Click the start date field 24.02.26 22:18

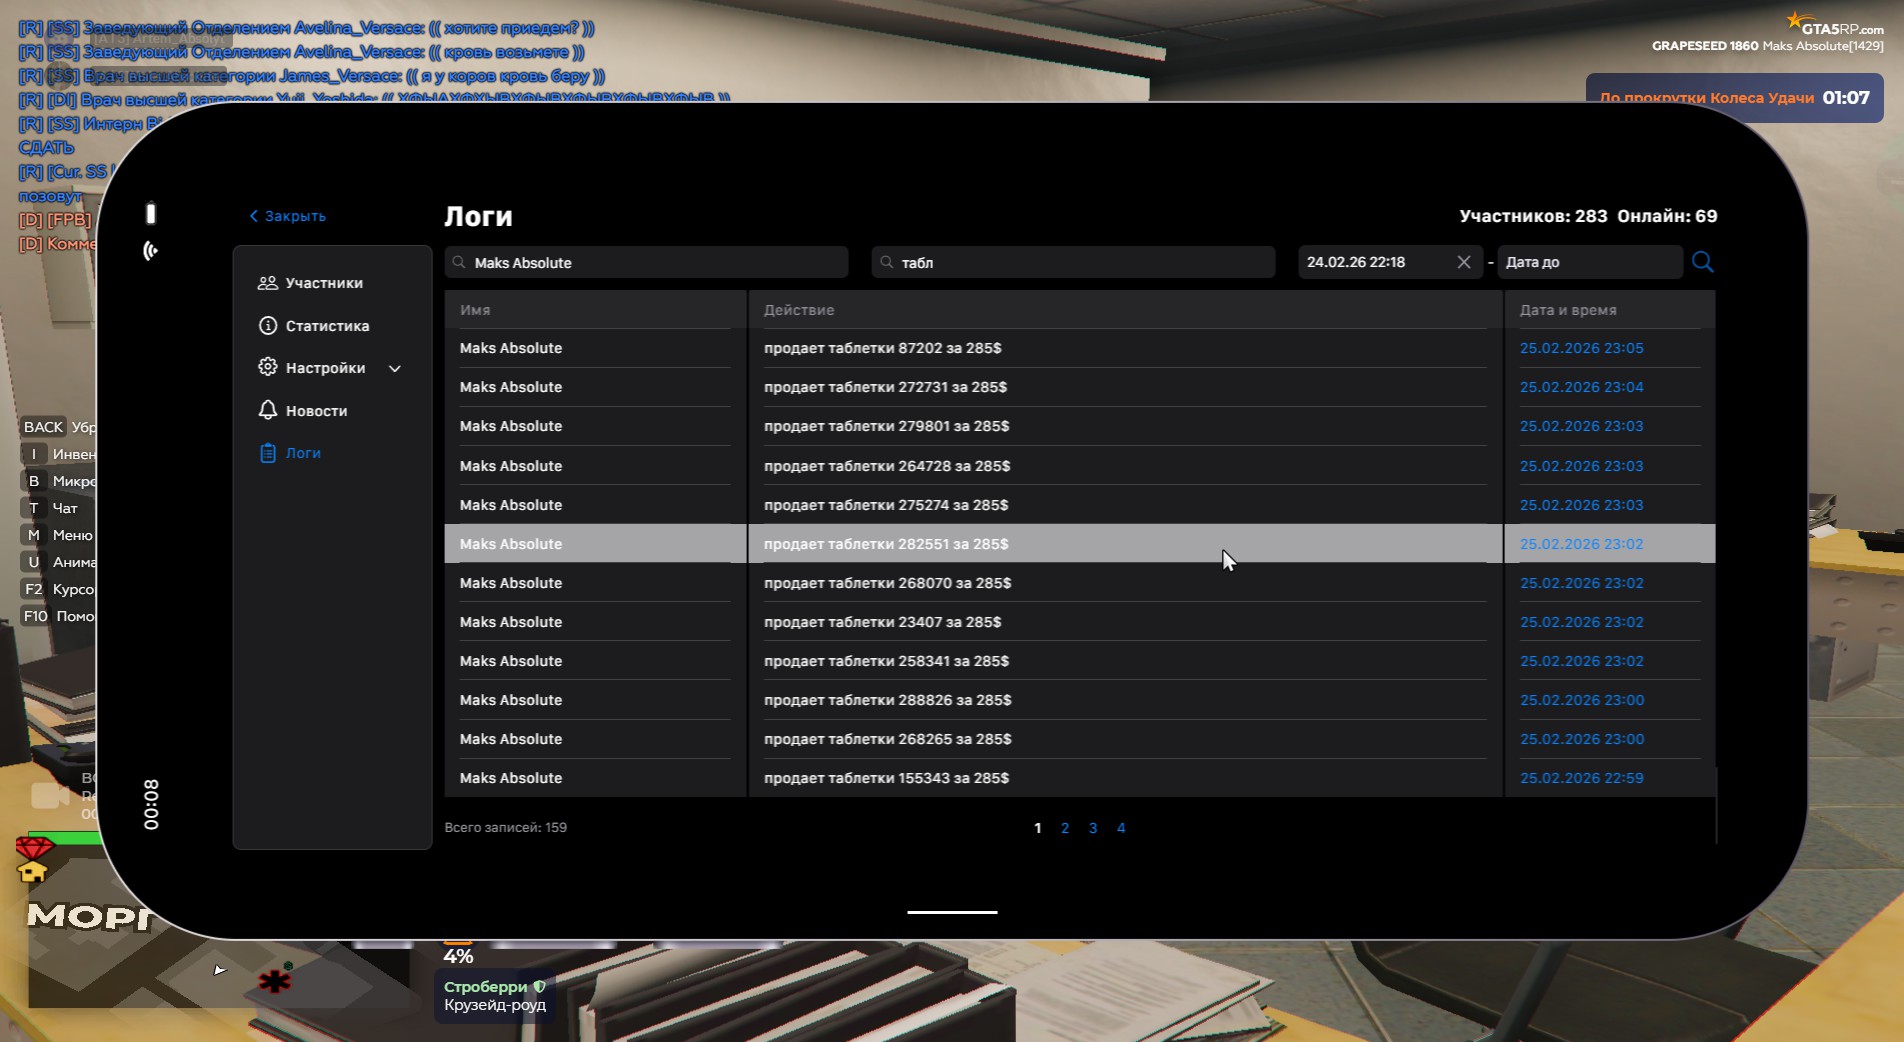[1375, 262]
